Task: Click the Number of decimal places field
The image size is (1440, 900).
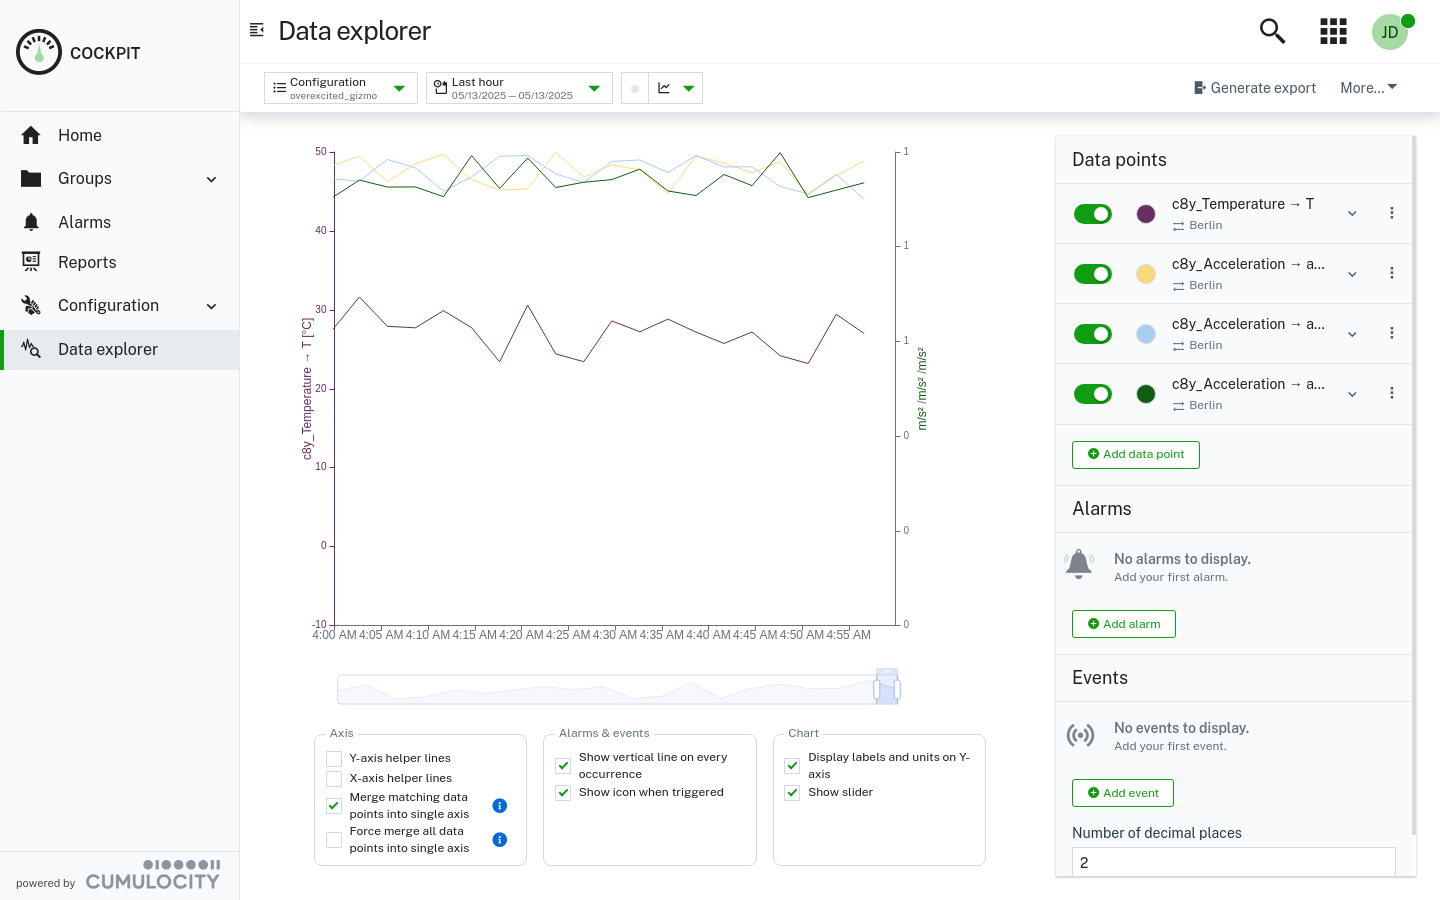Action: [1233, 862]
